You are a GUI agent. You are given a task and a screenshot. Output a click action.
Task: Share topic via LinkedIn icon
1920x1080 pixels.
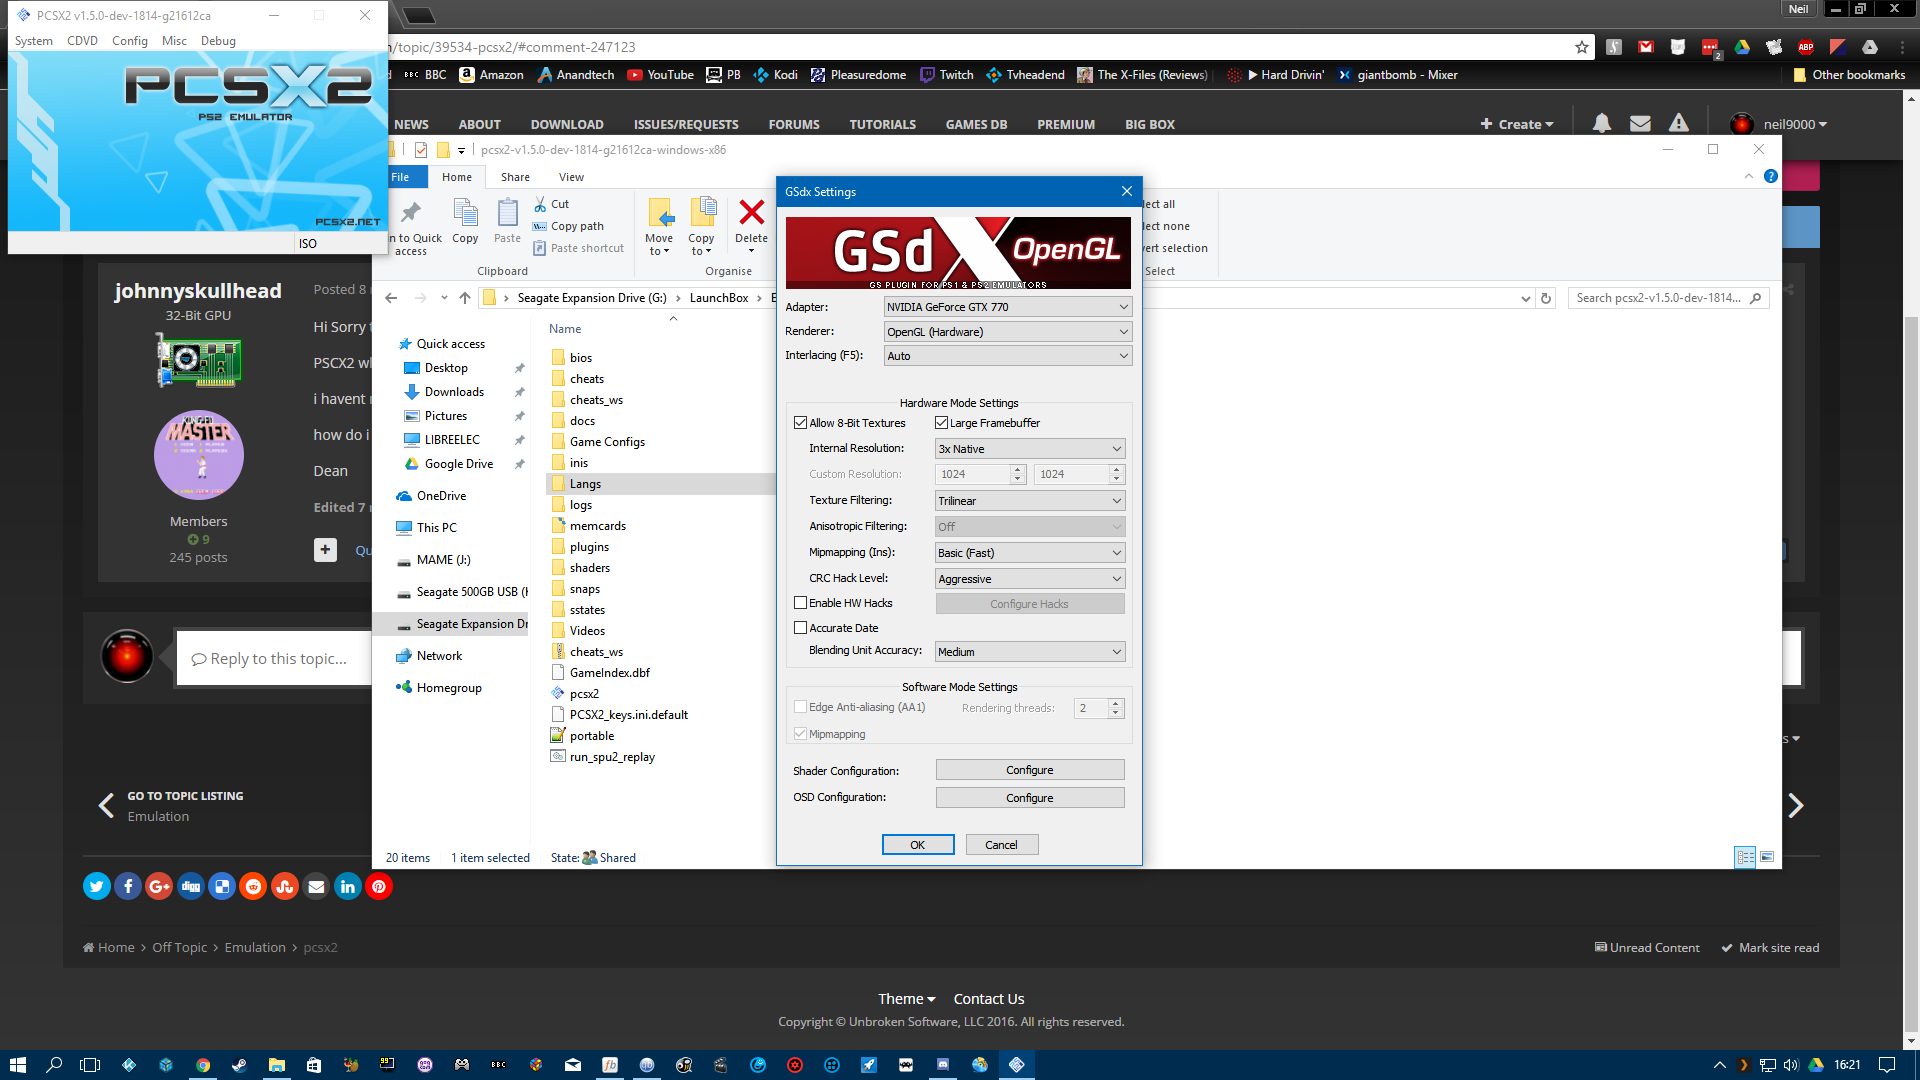pyautogui.click(x=348, y=886)
